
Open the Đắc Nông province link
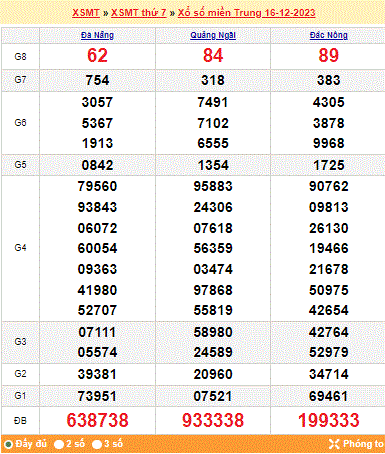point(329,35)
